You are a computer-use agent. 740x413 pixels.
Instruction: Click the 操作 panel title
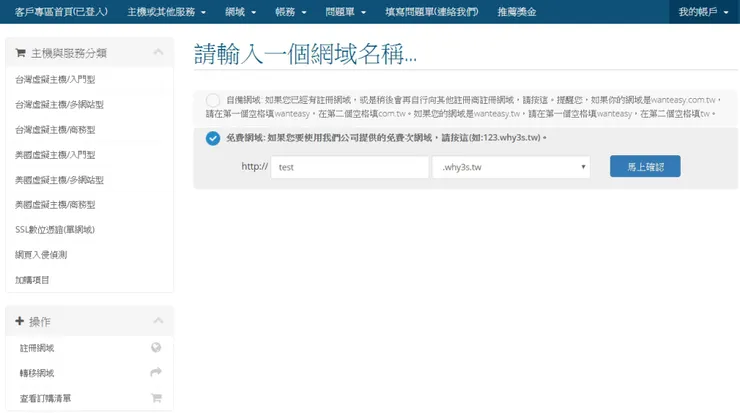pos(39,321)
